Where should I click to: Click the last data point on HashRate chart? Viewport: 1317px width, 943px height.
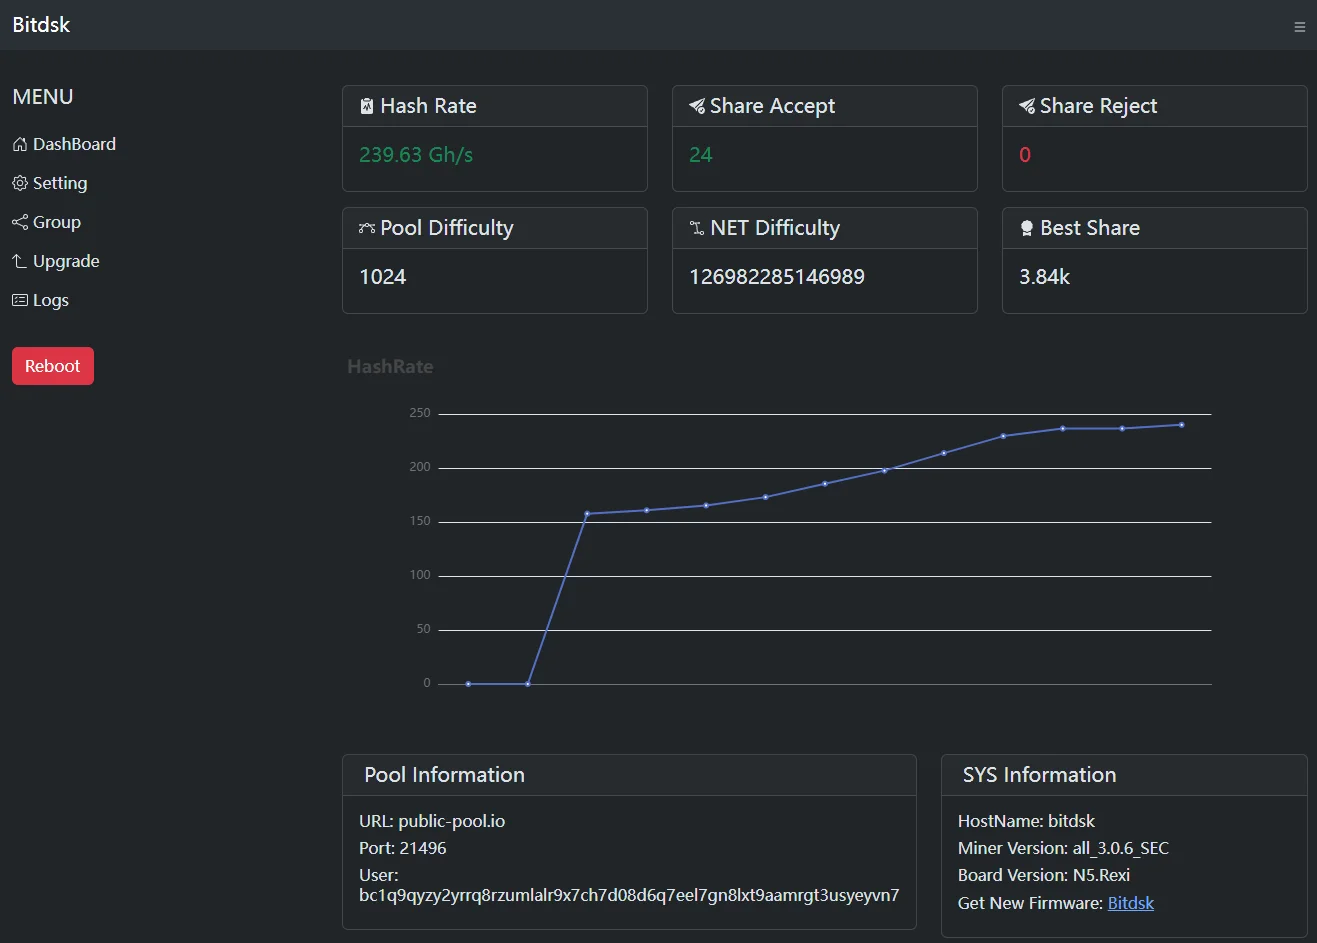[1181, 425]
